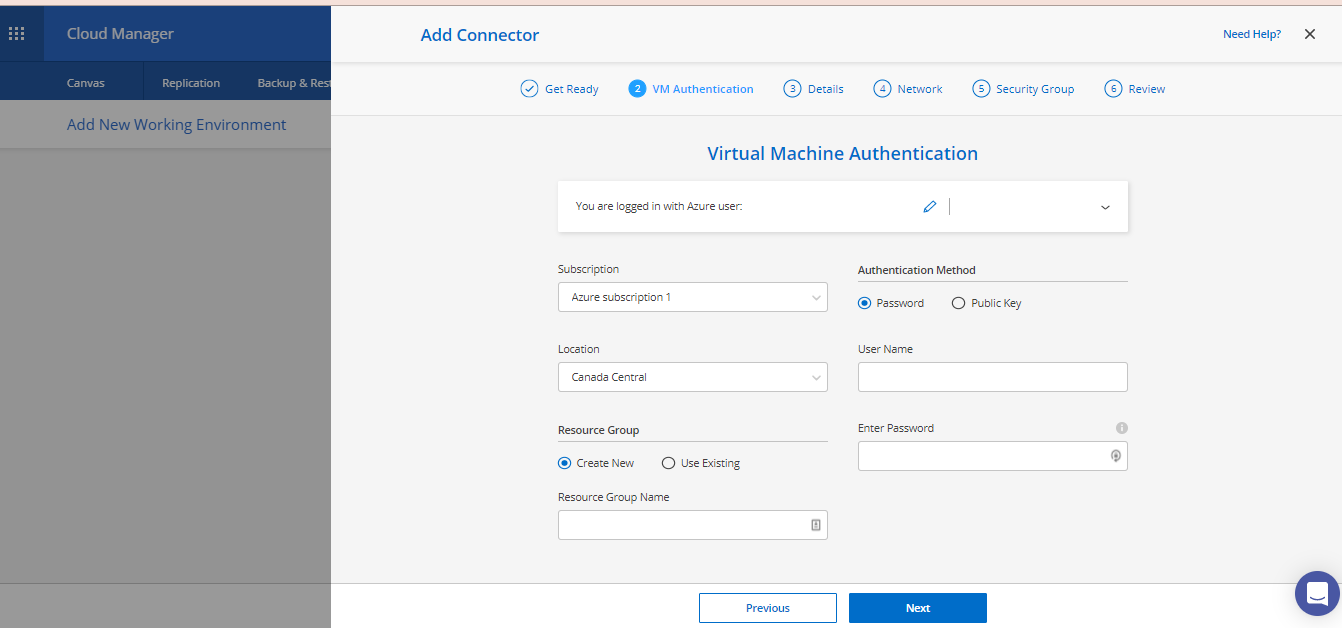Click the key icon inside password field
This screenshot has width=1342, height=628.
point(1115,456)
